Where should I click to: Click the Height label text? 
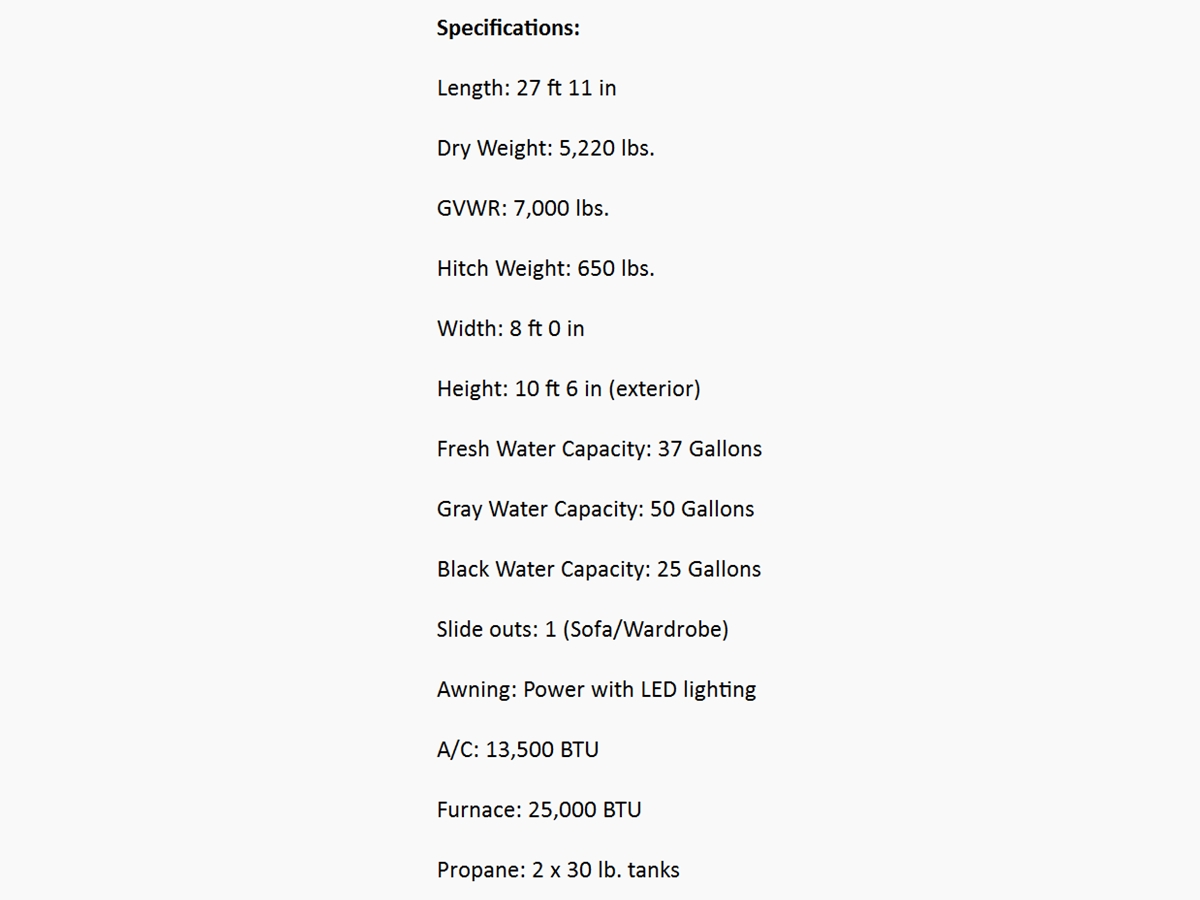pyautogui.click(x=472, y=389)
